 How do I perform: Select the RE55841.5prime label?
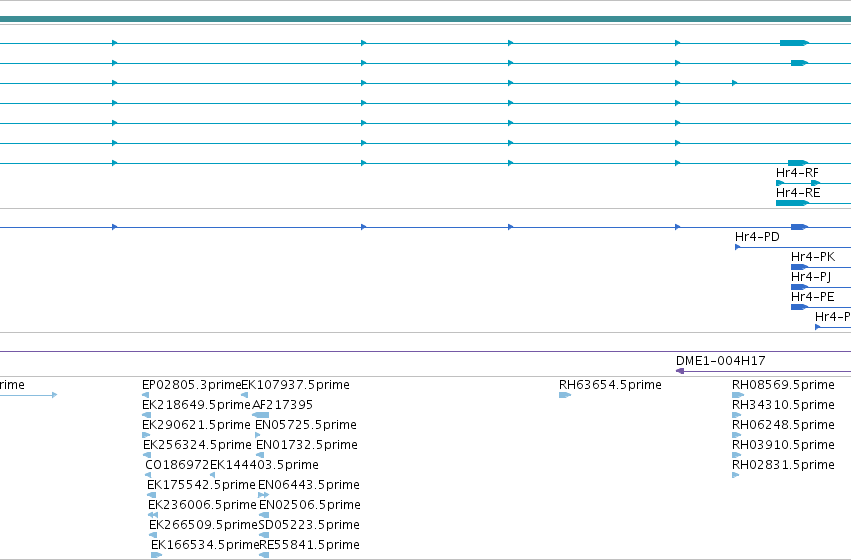pyautogui.click(x=309, y=545)
